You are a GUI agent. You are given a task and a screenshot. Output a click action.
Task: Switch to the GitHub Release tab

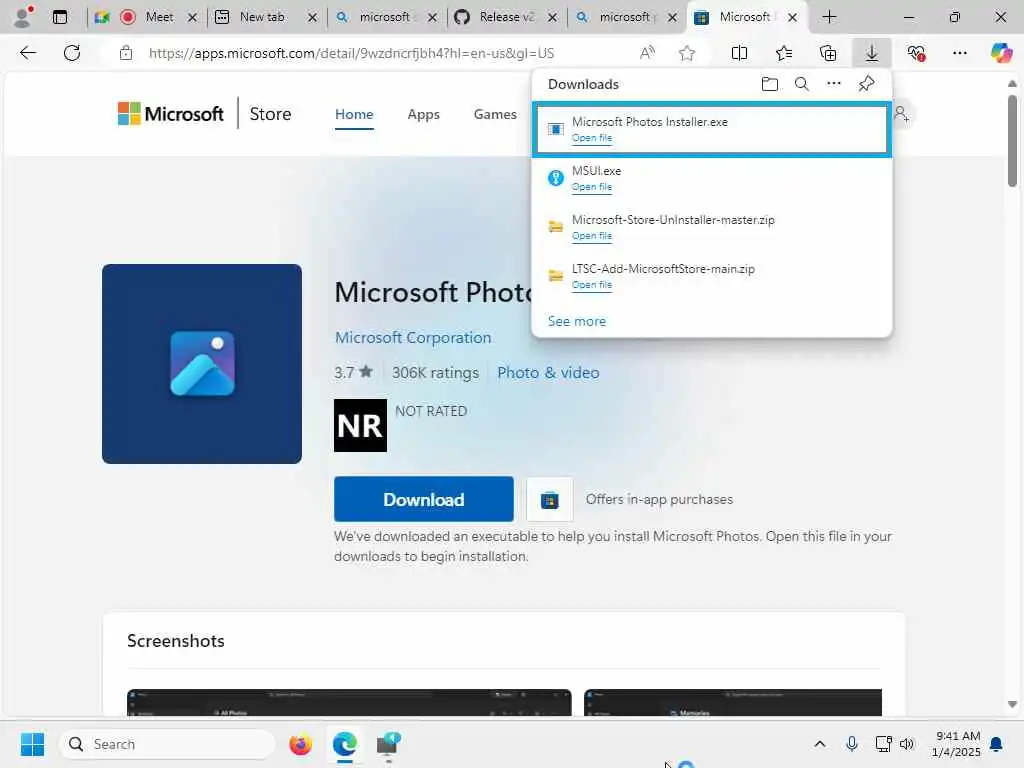coord(506,17)
